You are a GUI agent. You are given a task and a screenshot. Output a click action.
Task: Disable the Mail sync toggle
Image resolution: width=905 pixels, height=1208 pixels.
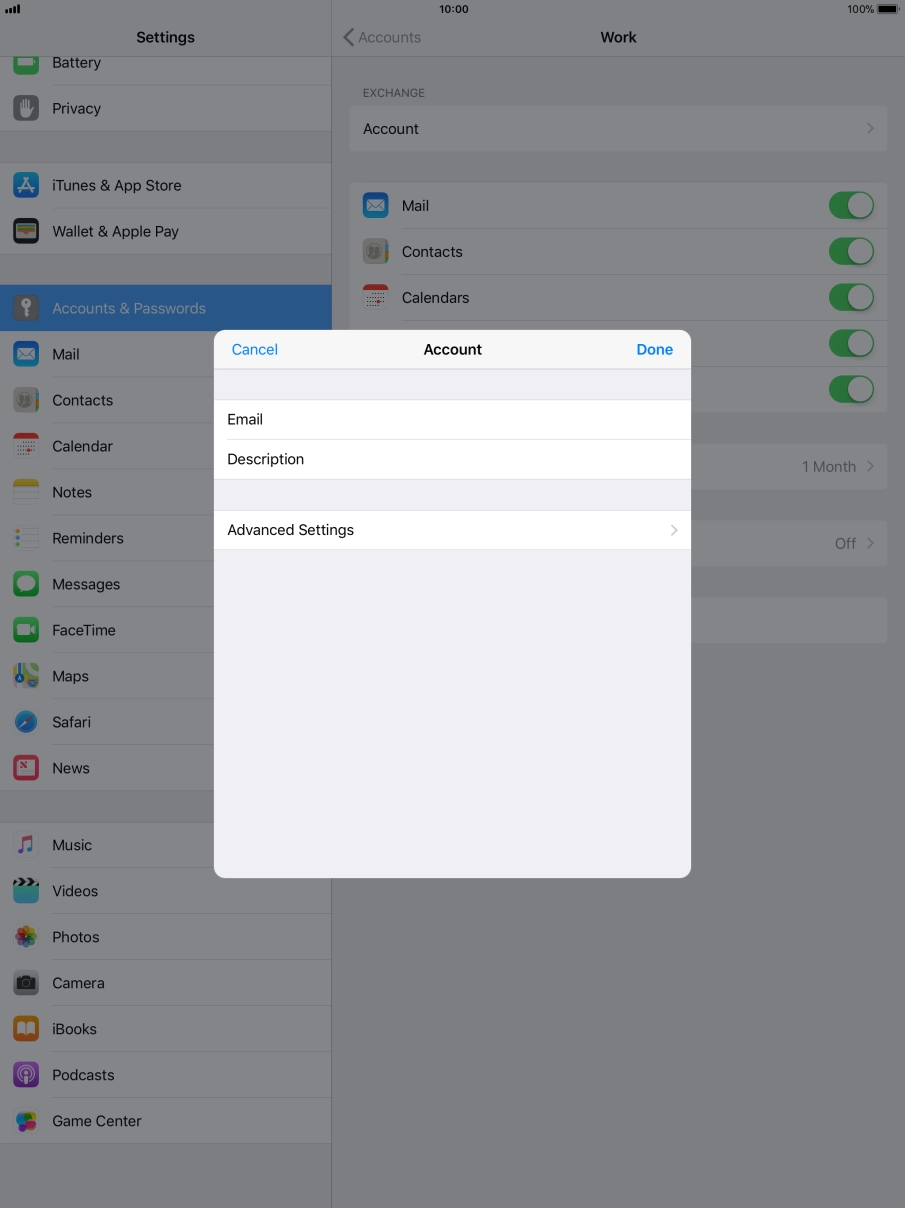851,204
